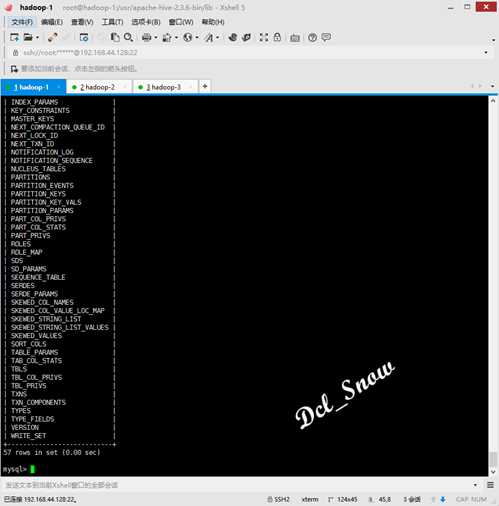Click the paste clipboard toolbar icon
The height and width of the screenshot is (506, 499).
[x=115, y=37]
